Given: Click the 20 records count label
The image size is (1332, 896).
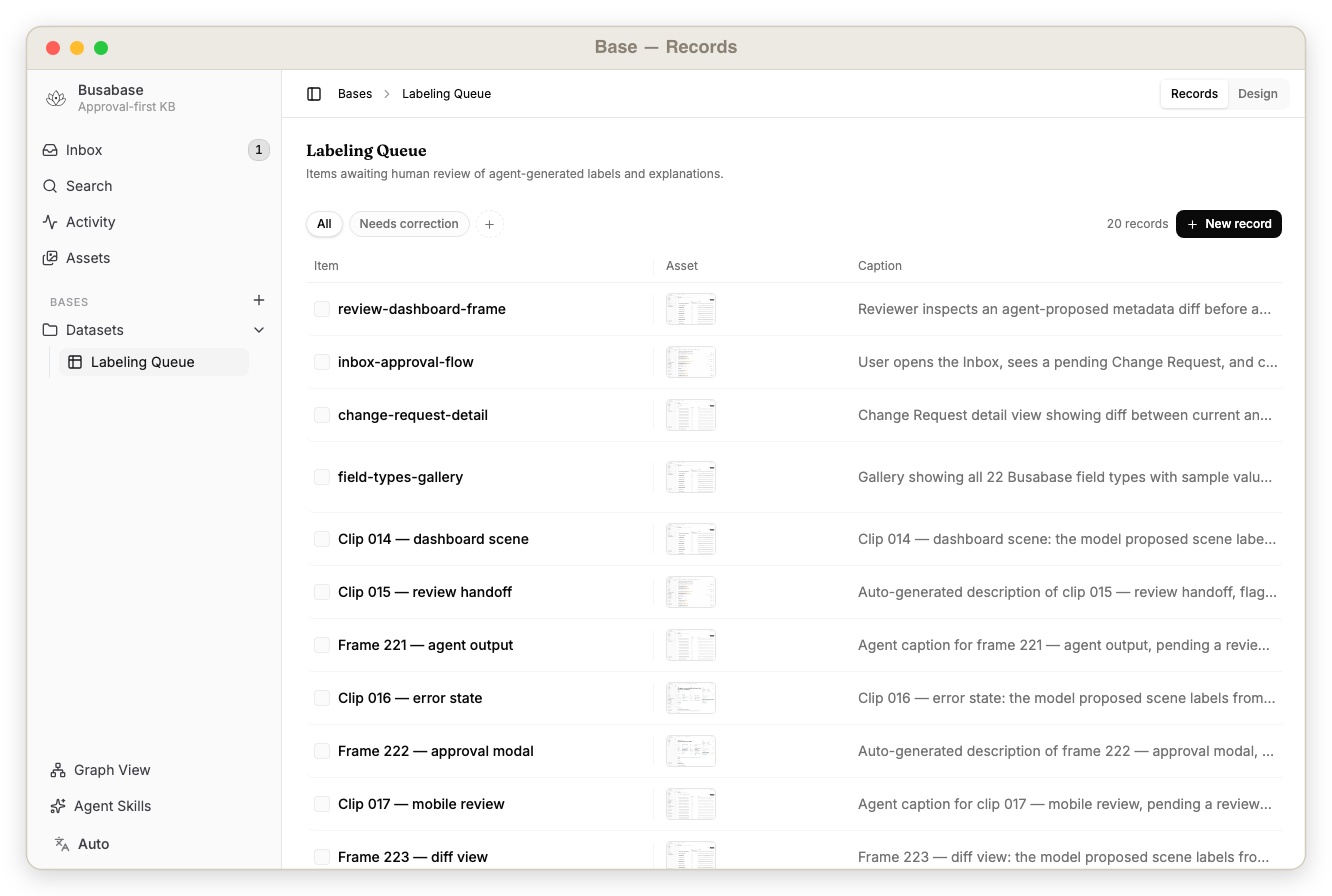Looking at the screenshot, I should point(1137,224).
